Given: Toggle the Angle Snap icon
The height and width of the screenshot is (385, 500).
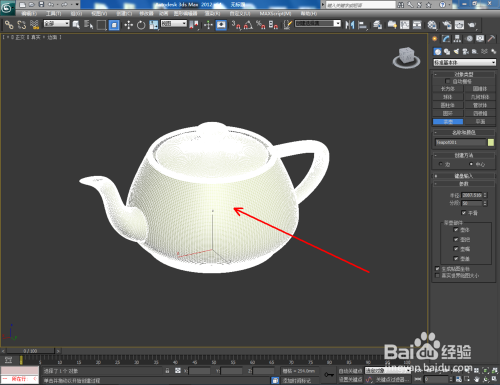Looking at the screenshot, I should coord(248,25).
